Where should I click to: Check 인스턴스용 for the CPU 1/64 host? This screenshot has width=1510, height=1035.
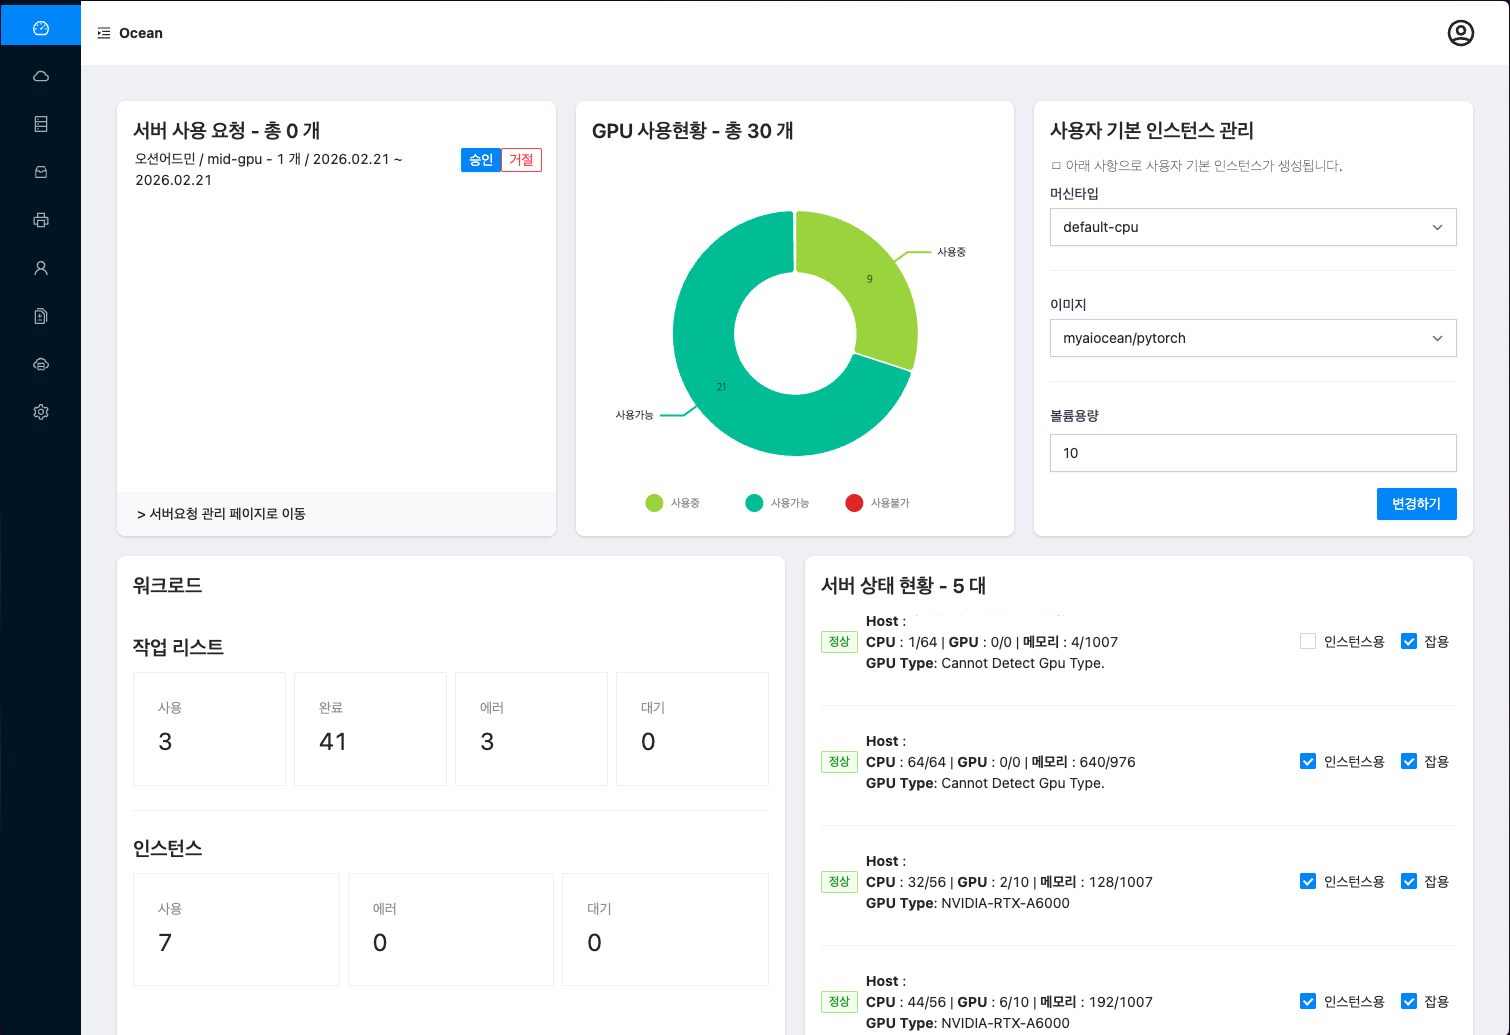(x=1308, y=641)
